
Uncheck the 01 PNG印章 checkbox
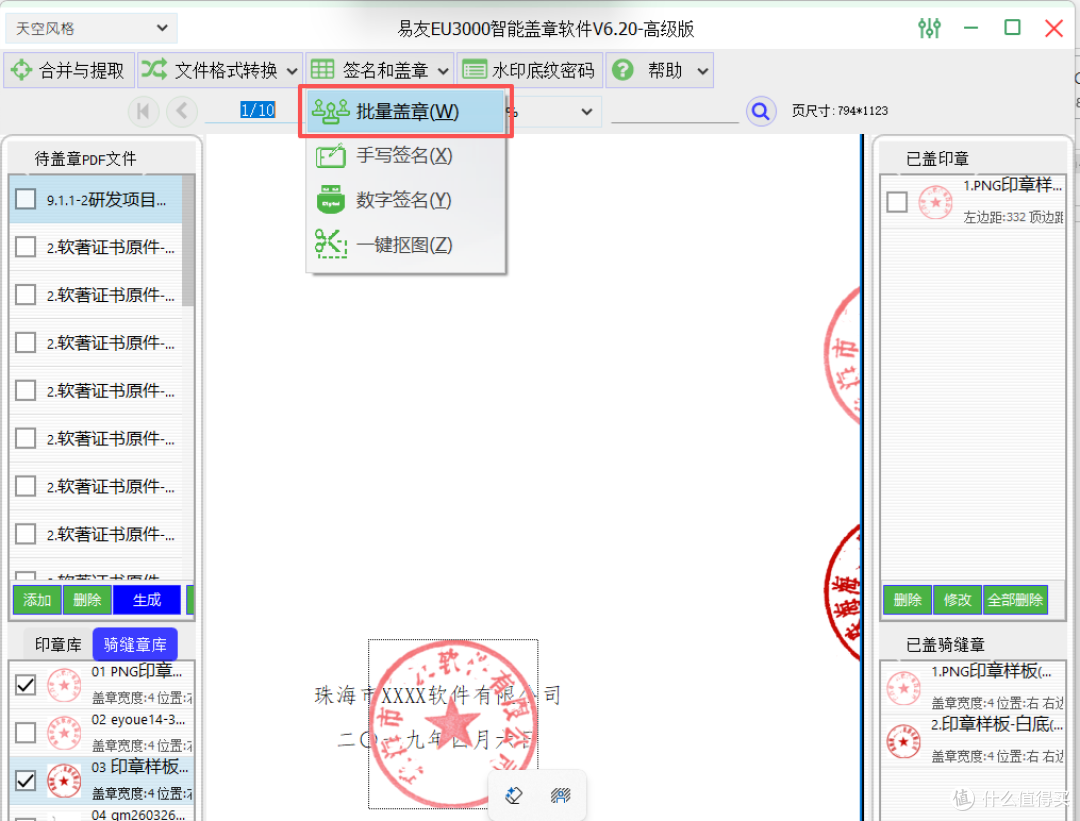click(x=25, y=685)
